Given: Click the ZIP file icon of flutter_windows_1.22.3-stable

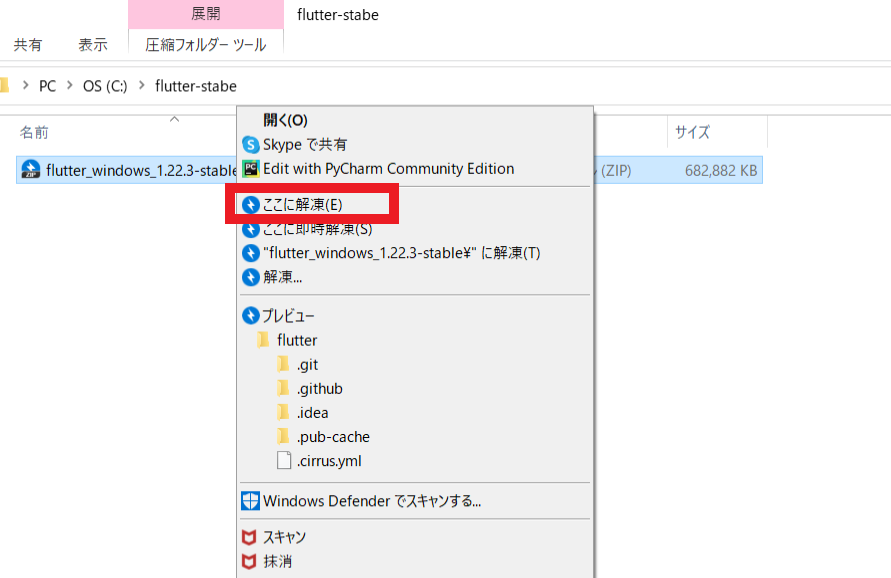Looking at the screenshot, I should [x=31, y=169].
